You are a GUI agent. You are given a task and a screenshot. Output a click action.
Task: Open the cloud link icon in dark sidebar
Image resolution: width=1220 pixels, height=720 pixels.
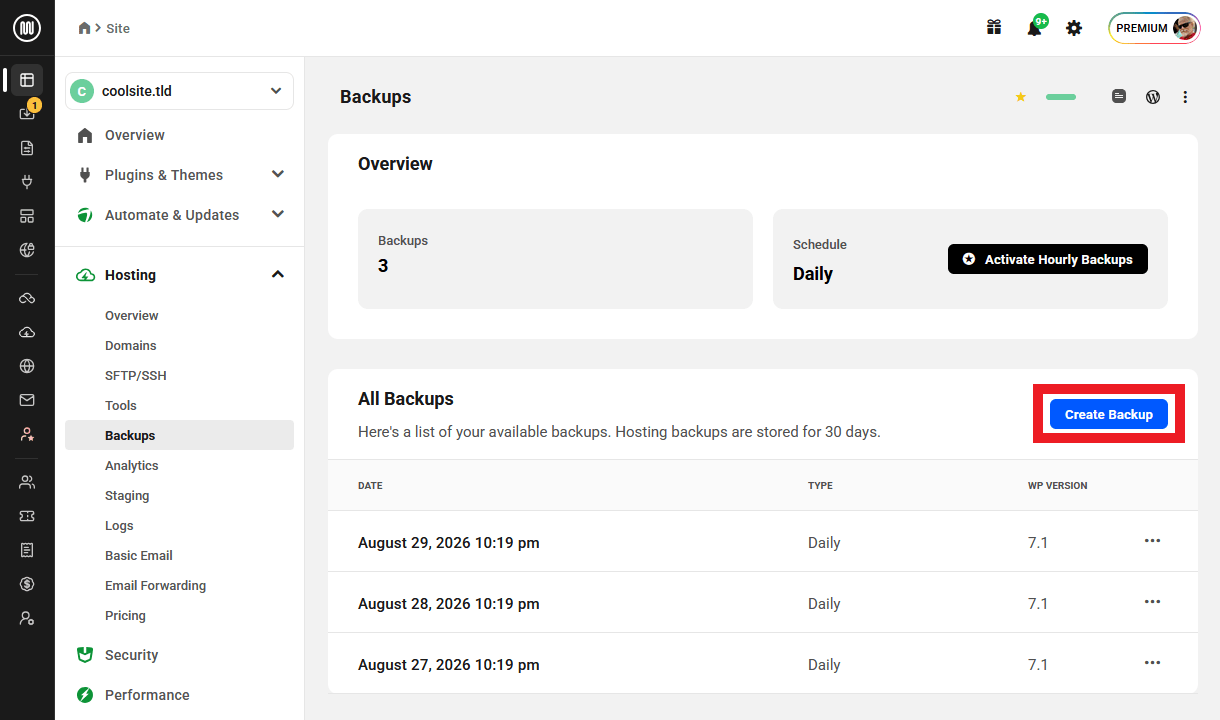point(27,298)
